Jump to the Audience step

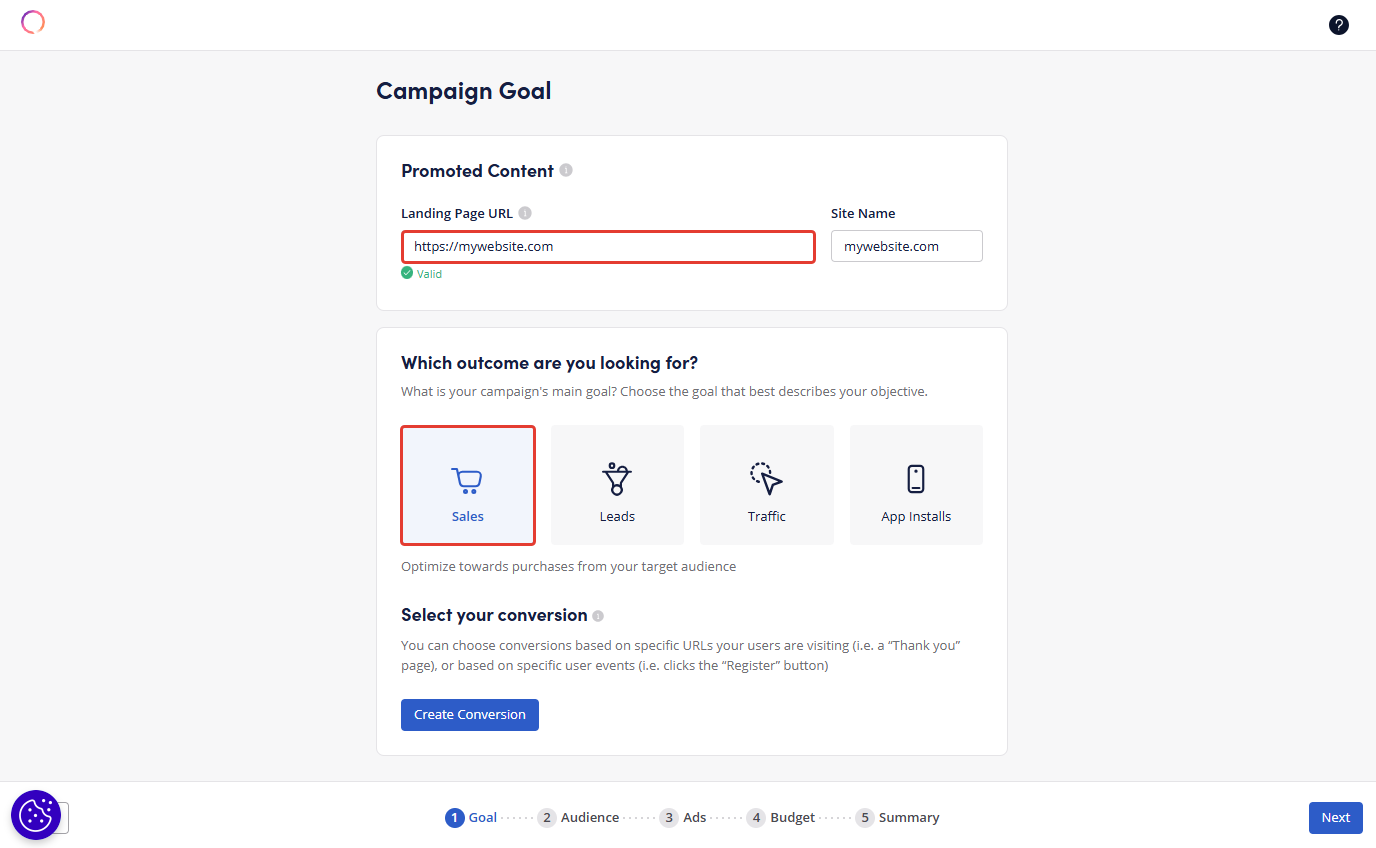[578, 818]
